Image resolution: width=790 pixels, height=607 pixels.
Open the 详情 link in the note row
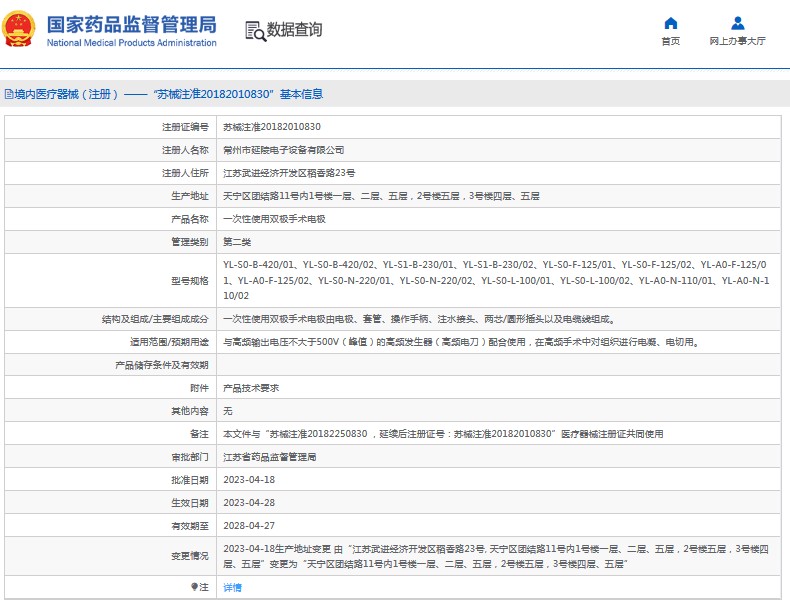pos(232,588)
